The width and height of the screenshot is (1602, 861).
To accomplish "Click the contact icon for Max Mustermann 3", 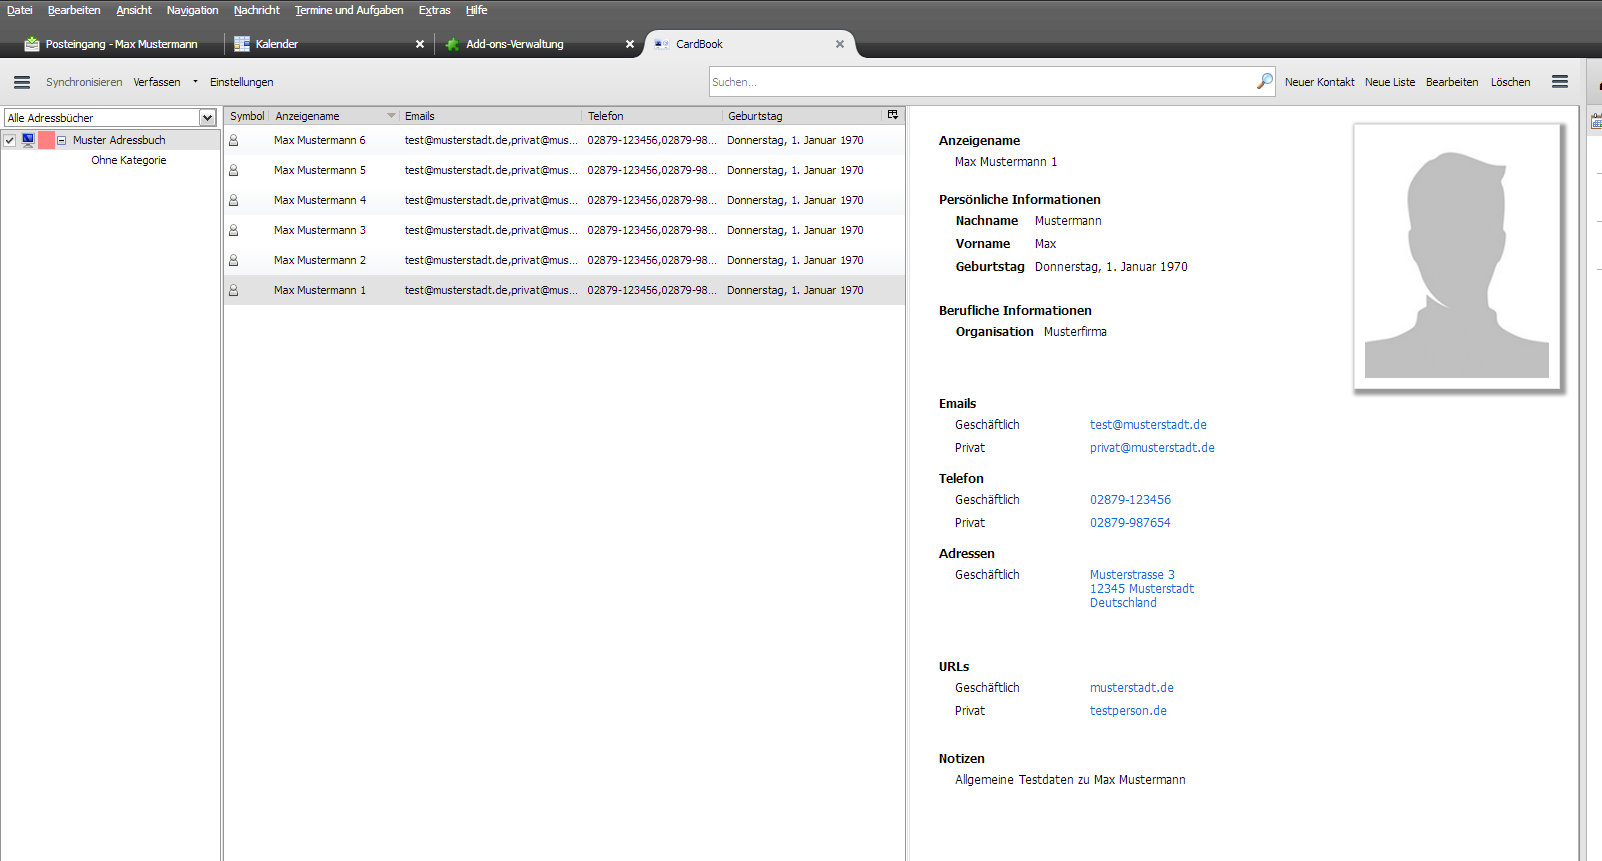I will [234, 230].
